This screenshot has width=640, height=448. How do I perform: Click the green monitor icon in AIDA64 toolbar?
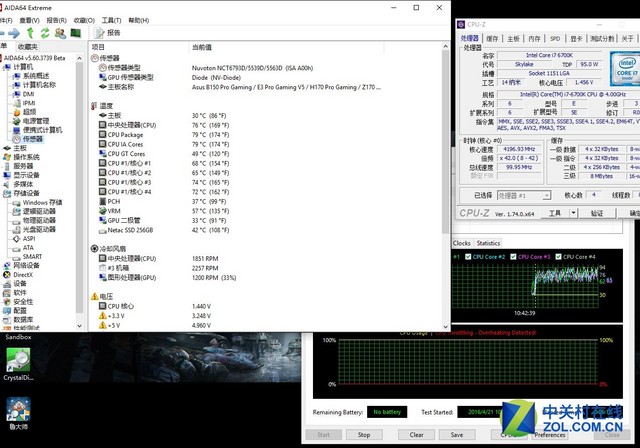[x=76, y=33]
